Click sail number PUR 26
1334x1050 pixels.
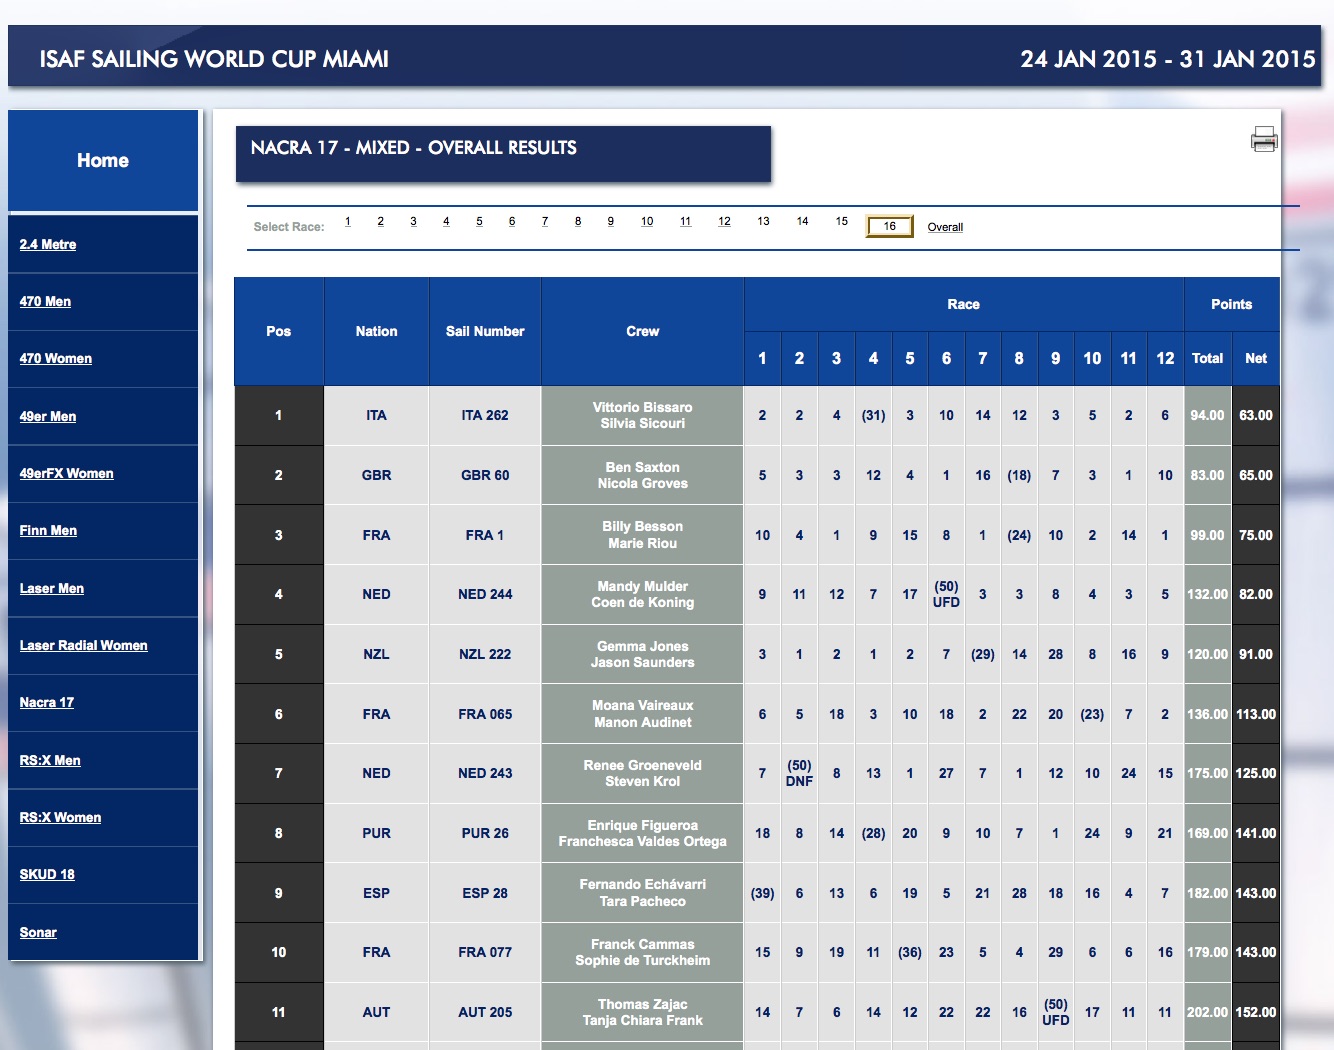coord(485,833)
